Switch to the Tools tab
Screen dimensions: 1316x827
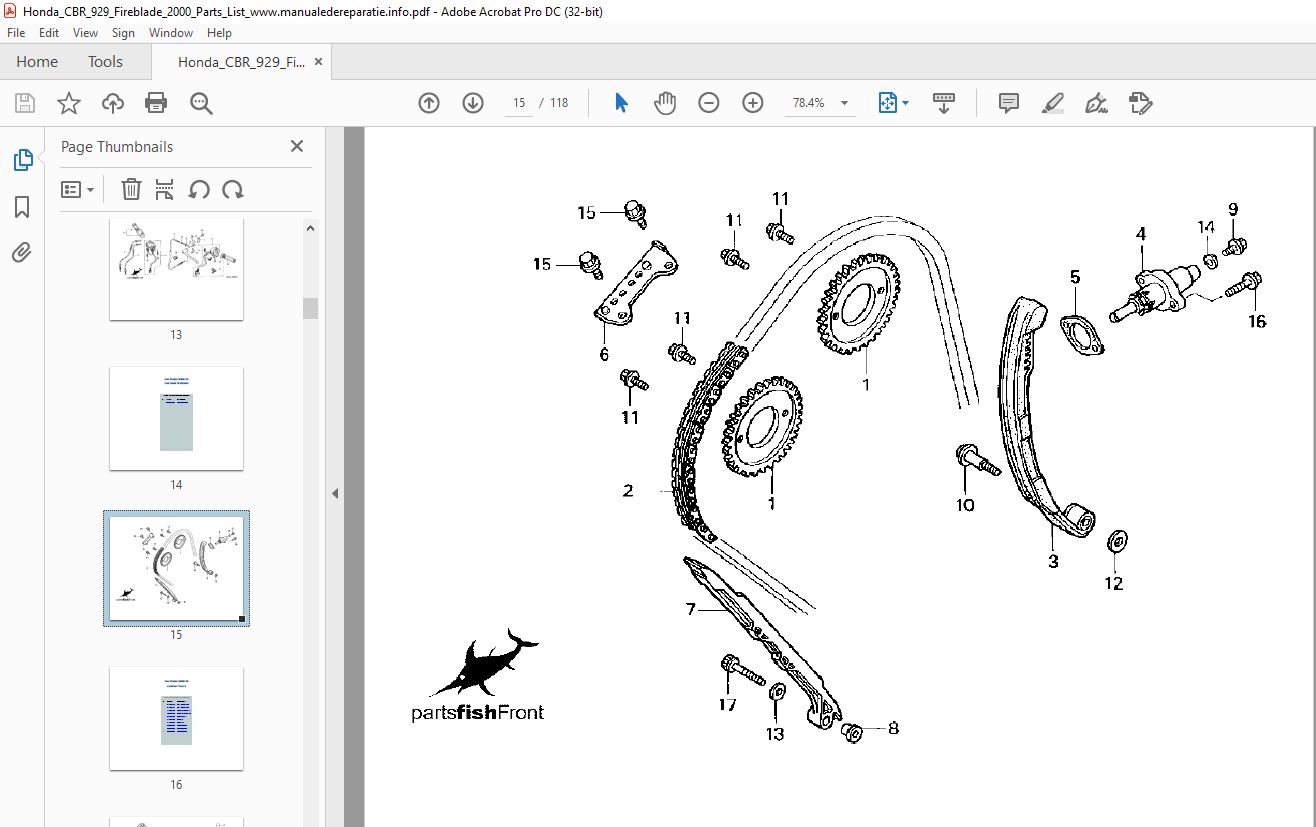pos(105,62)
